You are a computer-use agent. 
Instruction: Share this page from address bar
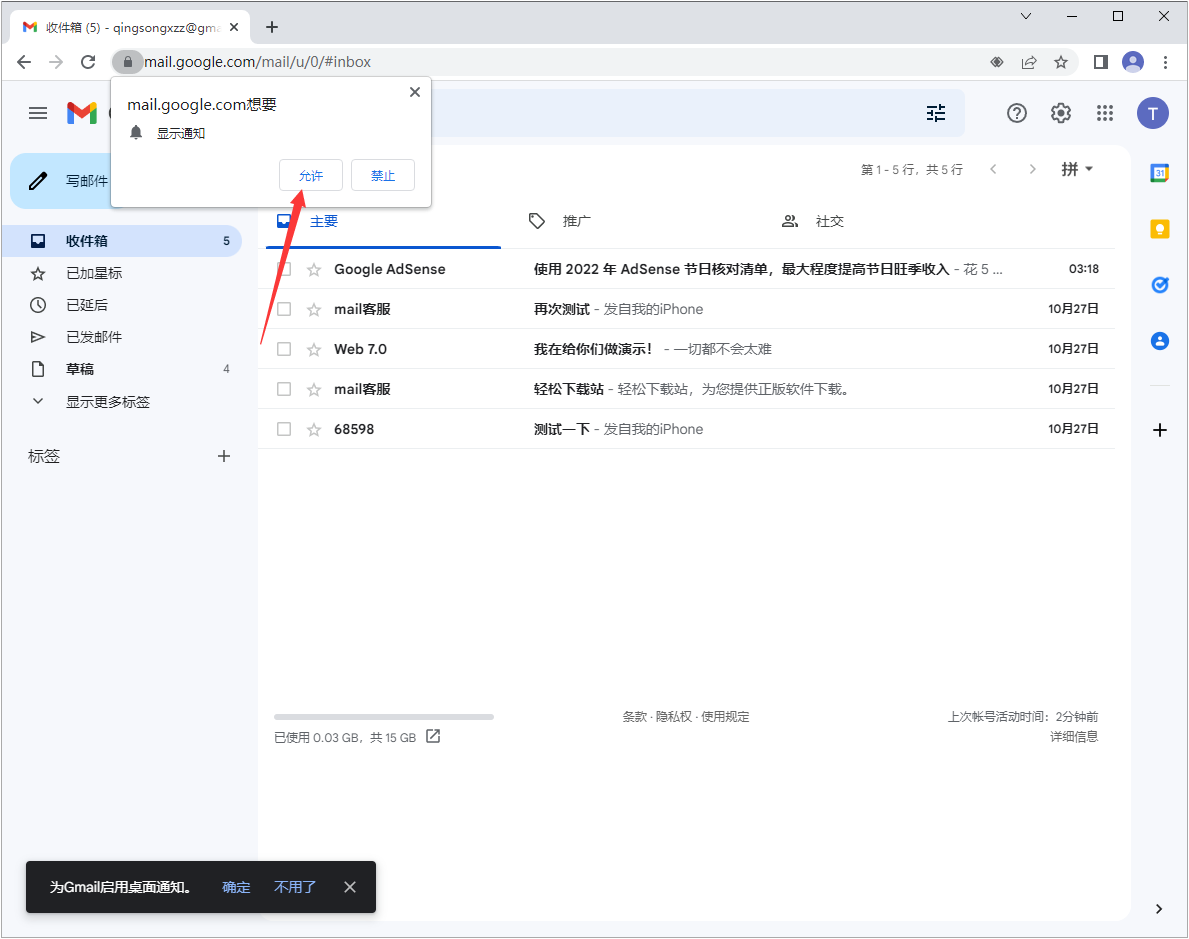(1029, 62)
